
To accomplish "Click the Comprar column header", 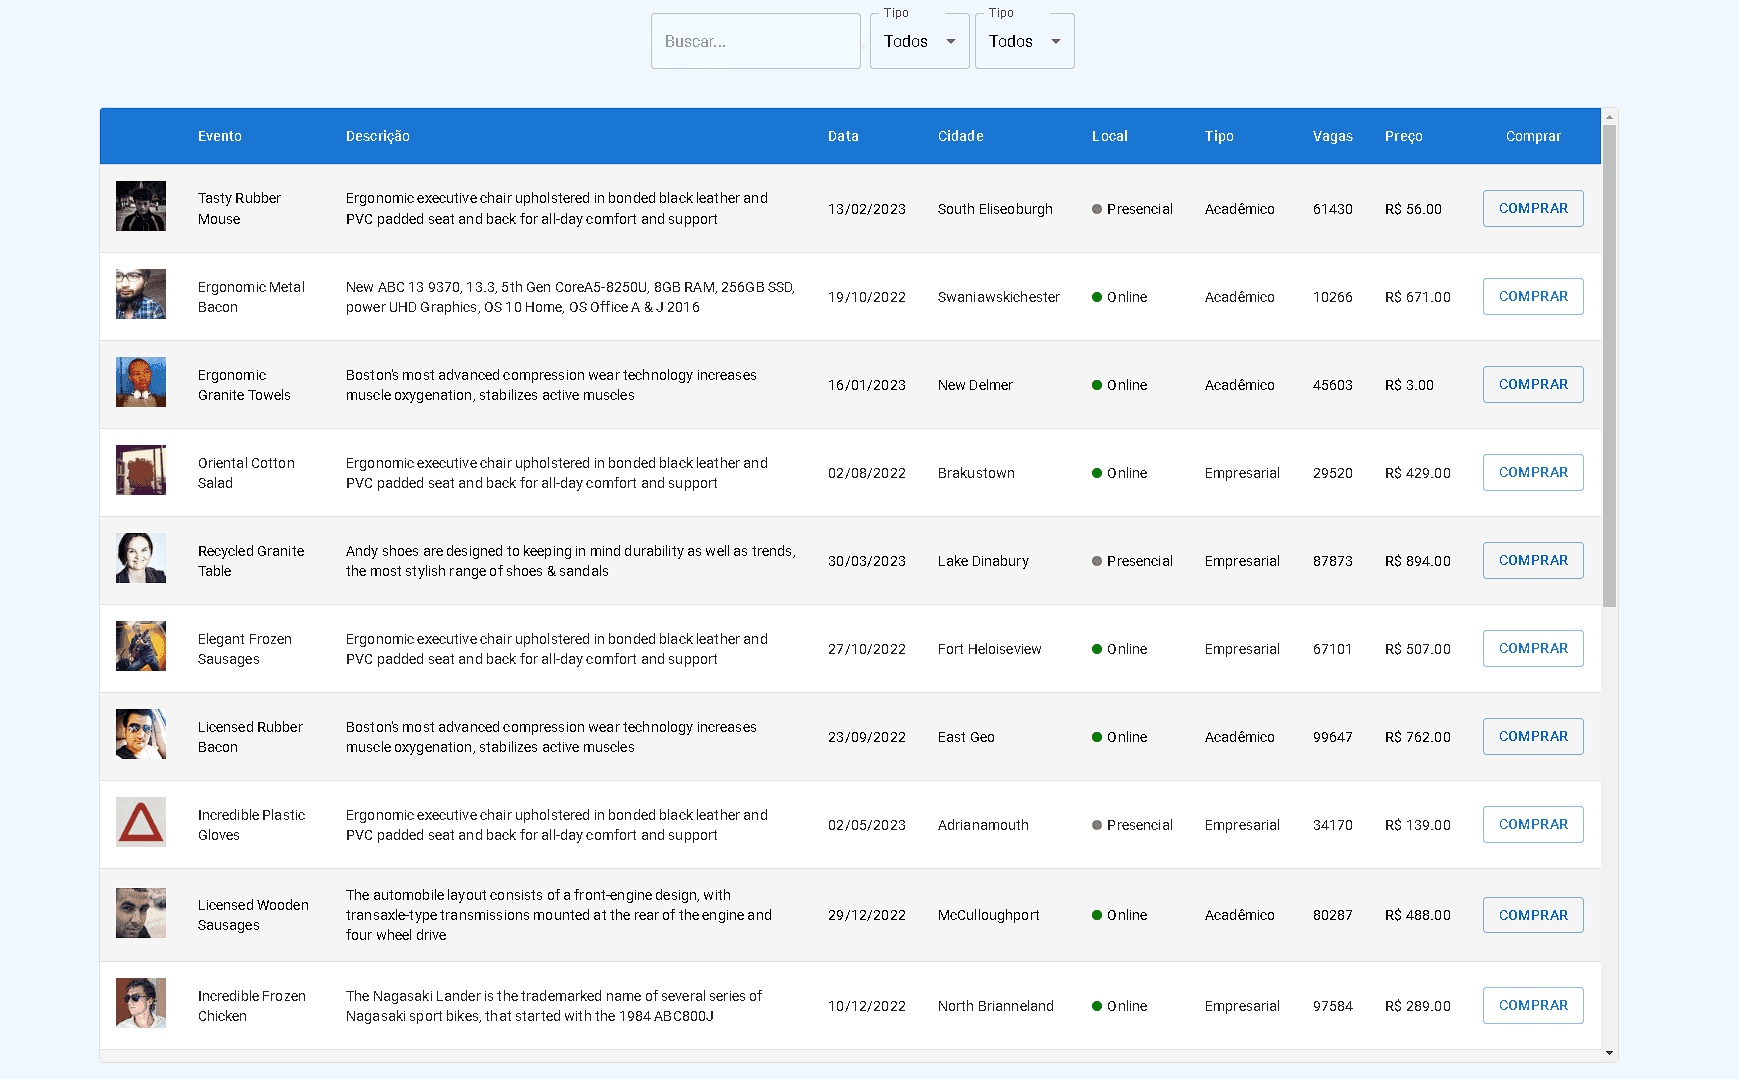I will pos(1533,136).
